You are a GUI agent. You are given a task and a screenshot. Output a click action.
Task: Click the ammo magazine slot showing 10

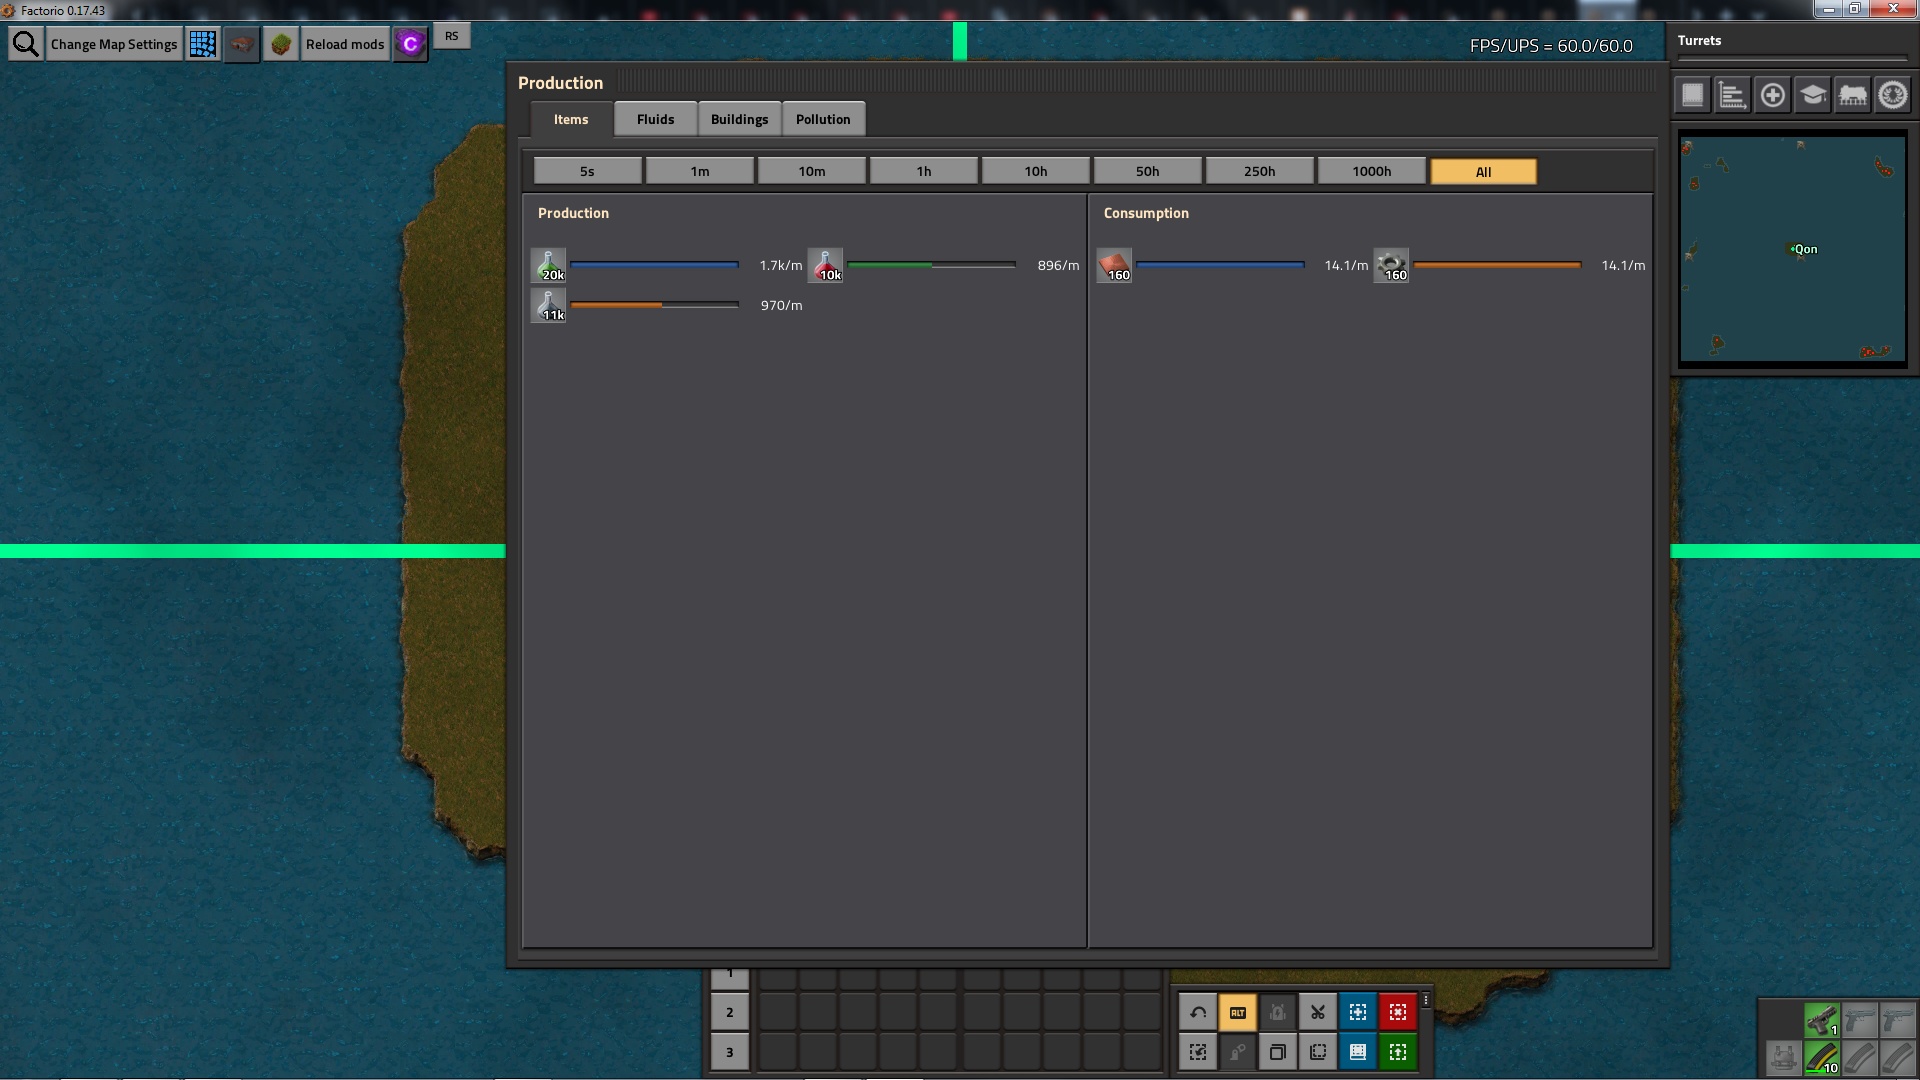[x=1821, y=1058]
